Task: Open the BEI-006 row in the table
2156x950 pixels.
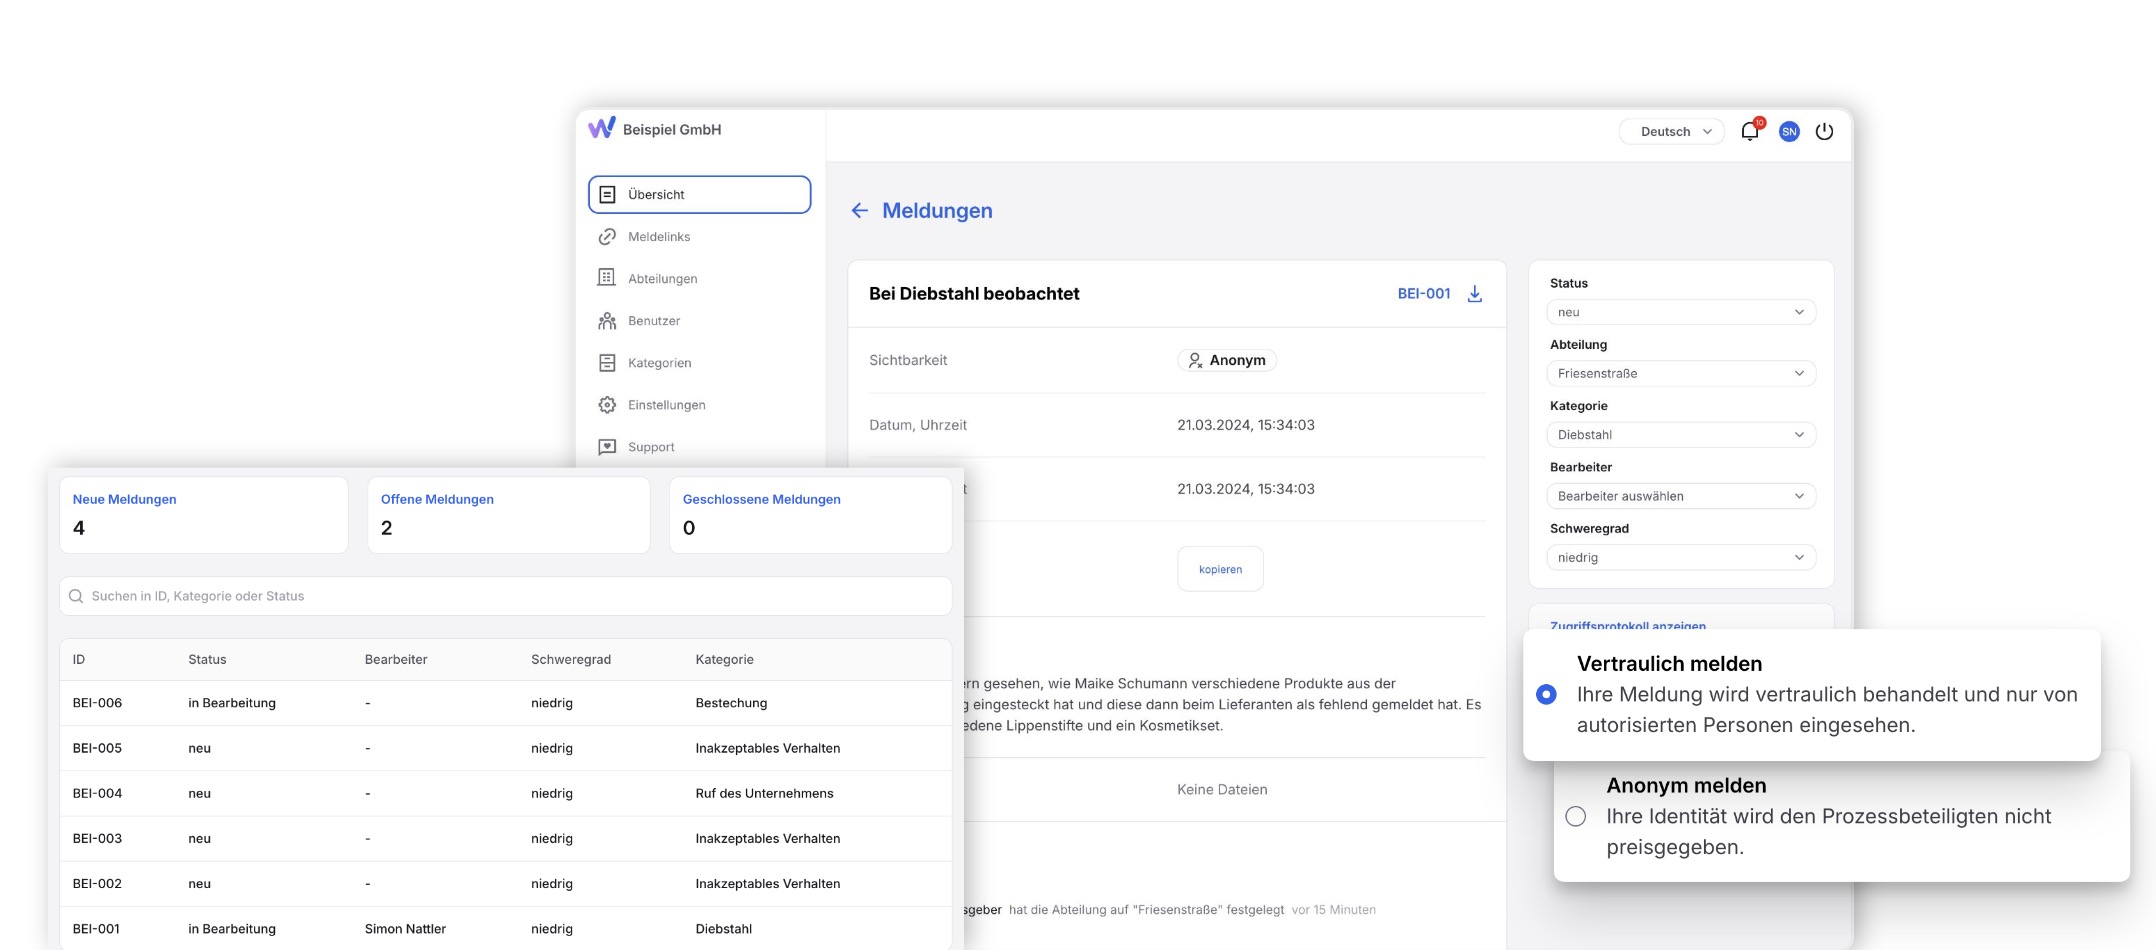Action: coord(97,703)
